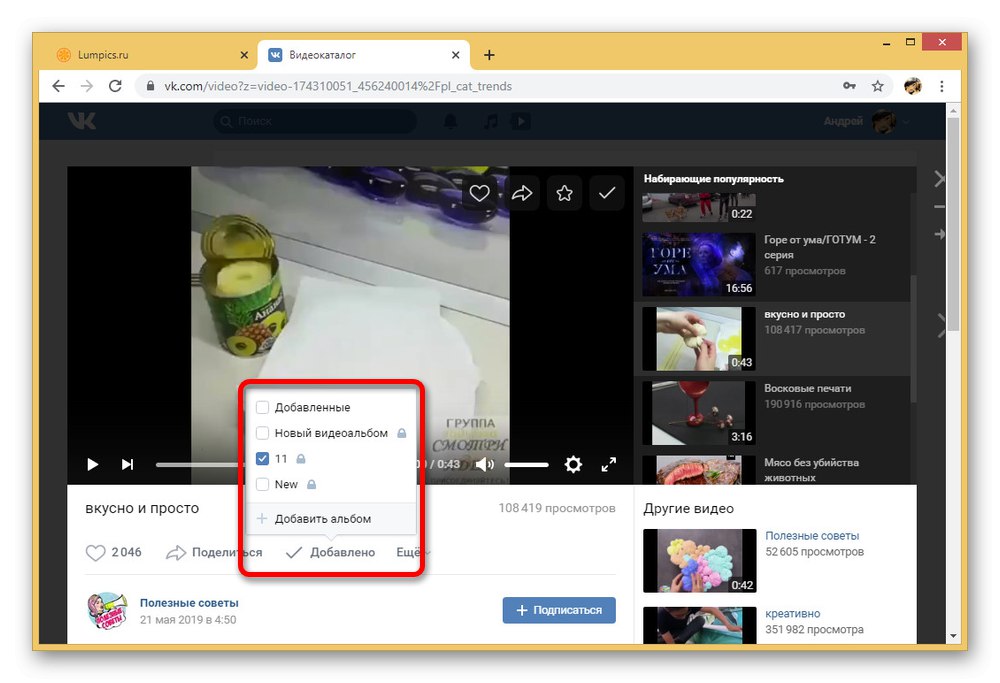This screenshot has height=683, width=1000.
Task: Open the Восковые печати video thumbnail
Action: pos(698,413)
